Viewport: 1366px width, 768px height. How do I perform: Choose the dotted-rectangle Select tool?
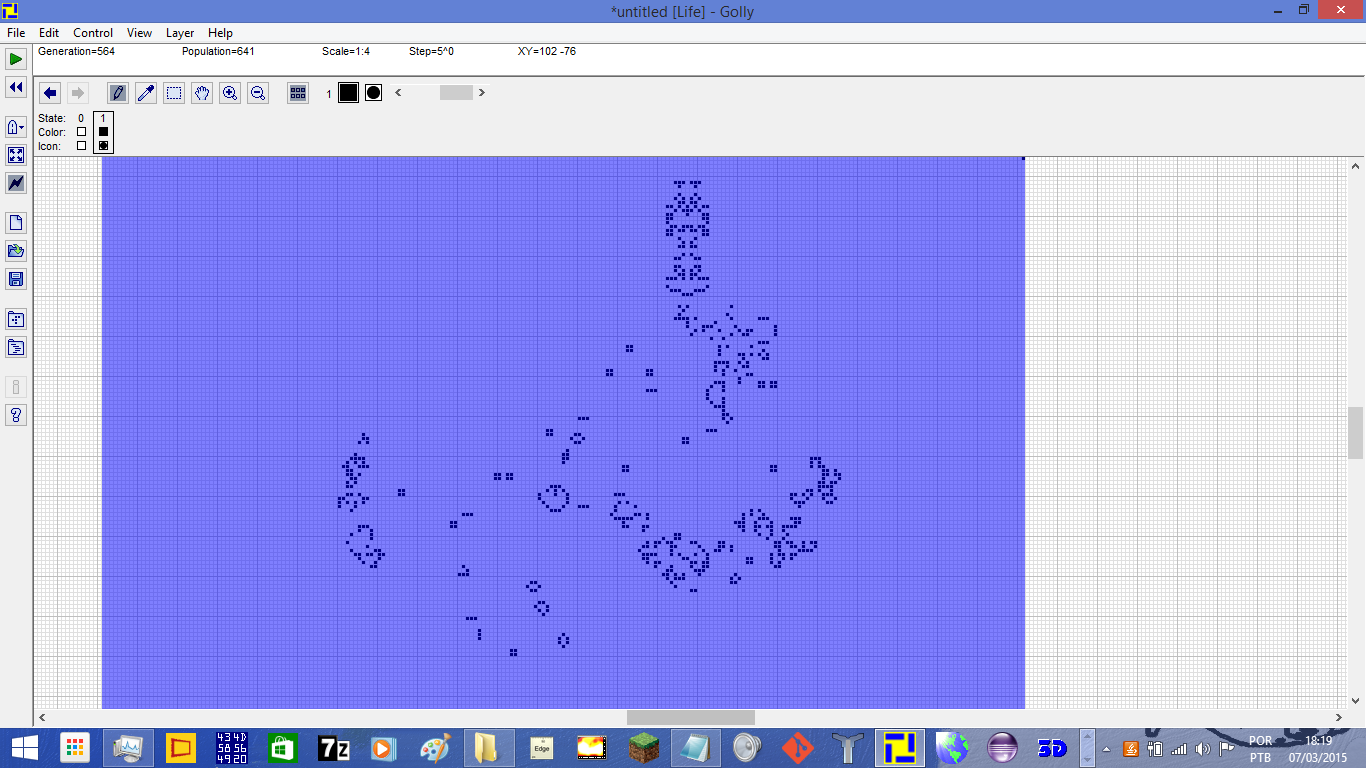coord(174,93)
